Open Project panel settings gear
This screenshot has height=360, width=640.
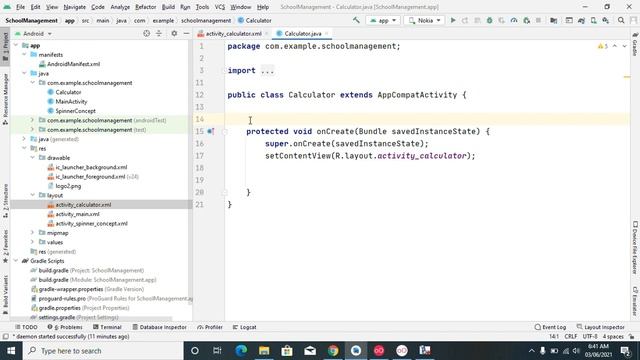pyautogui.click(x=174, y=33)
